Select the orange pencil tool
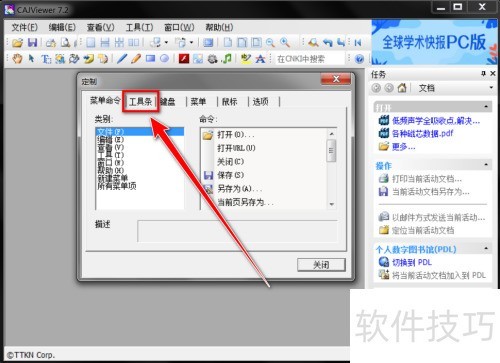The image size is (500, 363). (x=136, y=59)
